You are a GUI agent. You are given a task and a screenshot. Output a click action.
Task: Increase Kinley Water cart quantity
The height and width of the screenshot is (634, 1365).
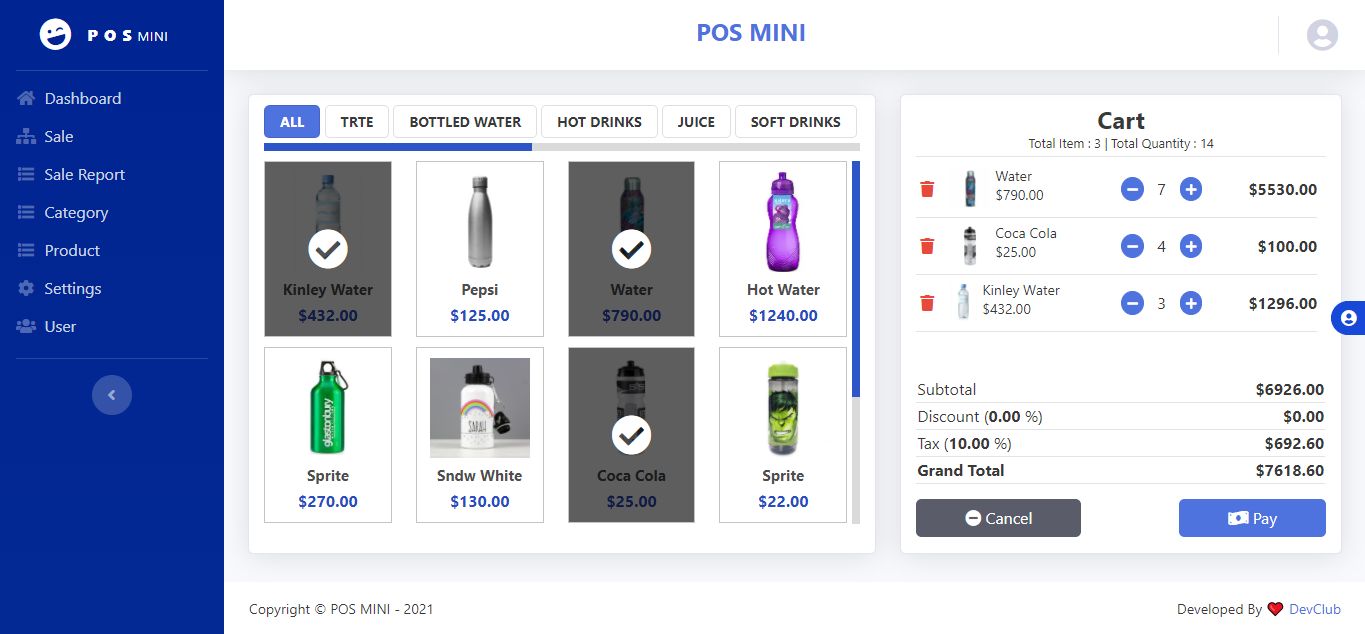(1190, 303)
